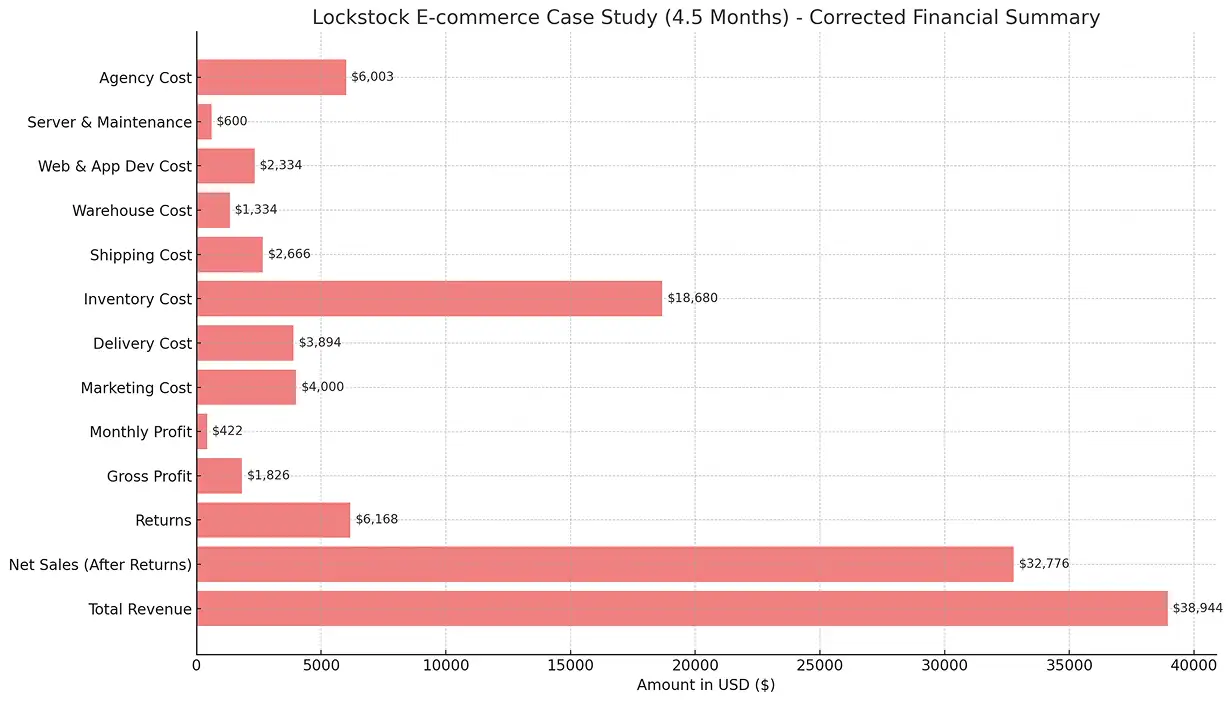The width and height of the screenshot is (1232, 702).
Task: Click the Net Sales bar
Action: pos(605,565)
